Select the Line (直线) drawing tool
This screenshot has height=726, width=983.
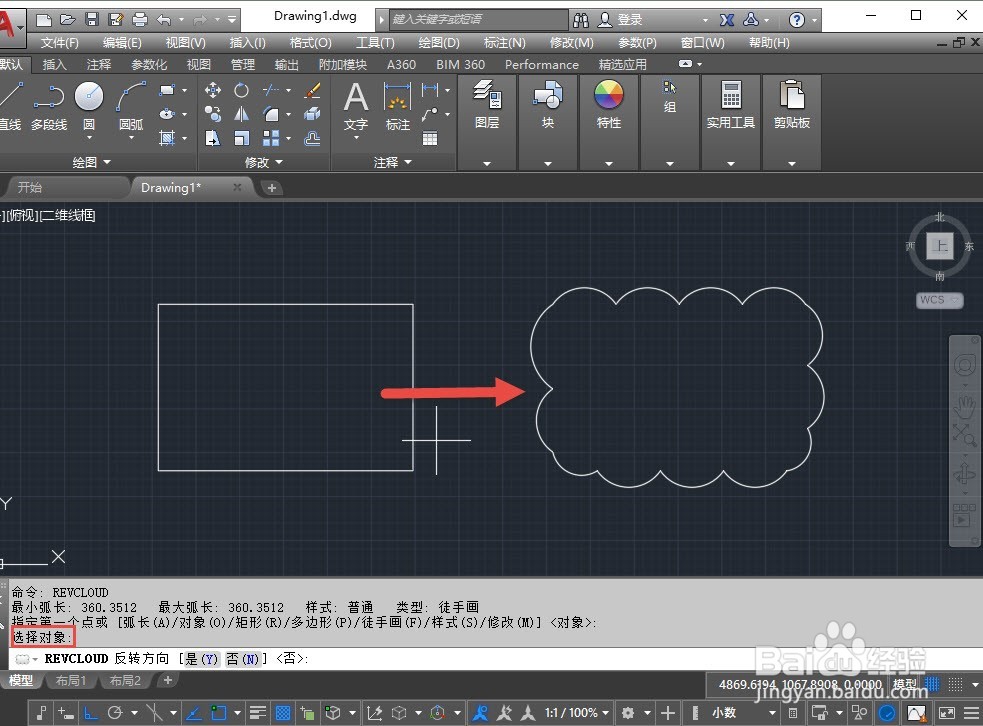pyautogui.click(x=10, y=105)
